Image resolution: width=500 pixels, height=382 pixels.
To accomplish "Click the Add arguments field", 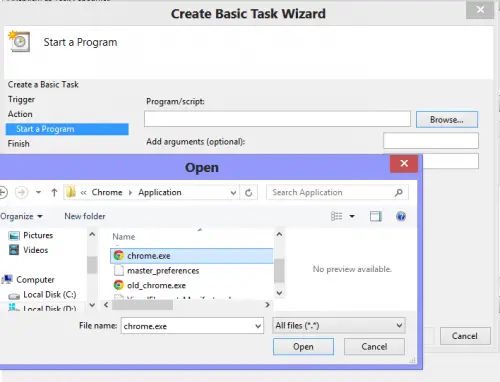I will pyautogui.click(x=431, y=141).
